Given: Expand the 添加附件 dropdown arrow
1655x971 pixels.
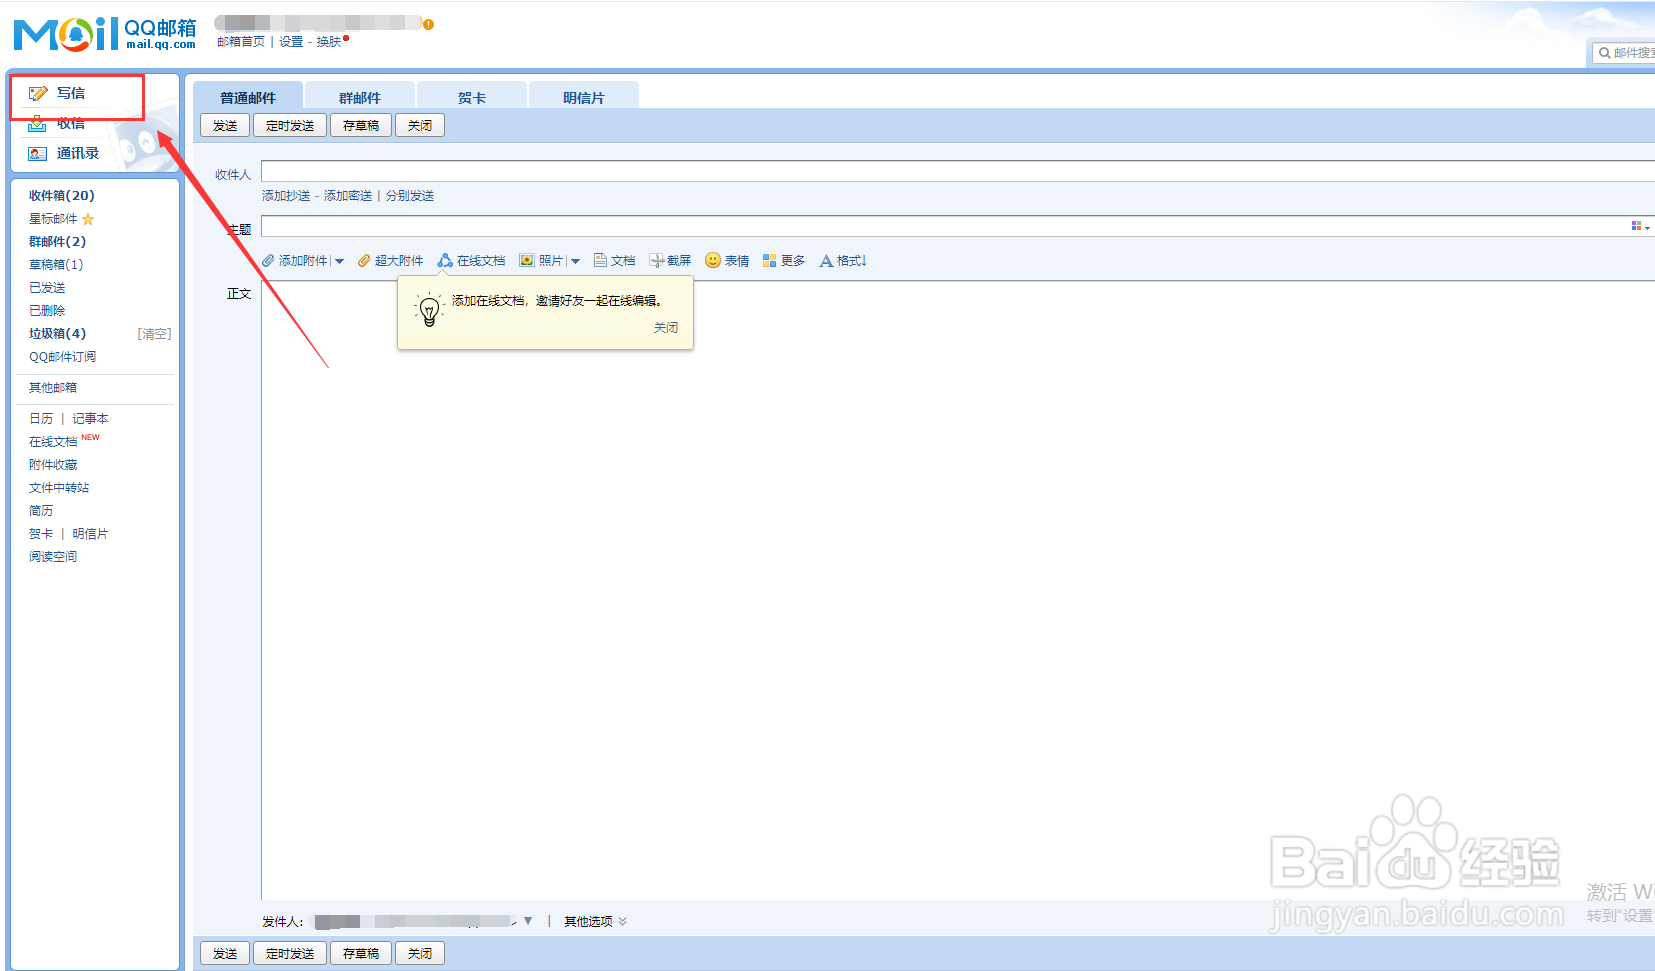Looking at the screenshot, I should pyautogui.click(x=339, y=262).
